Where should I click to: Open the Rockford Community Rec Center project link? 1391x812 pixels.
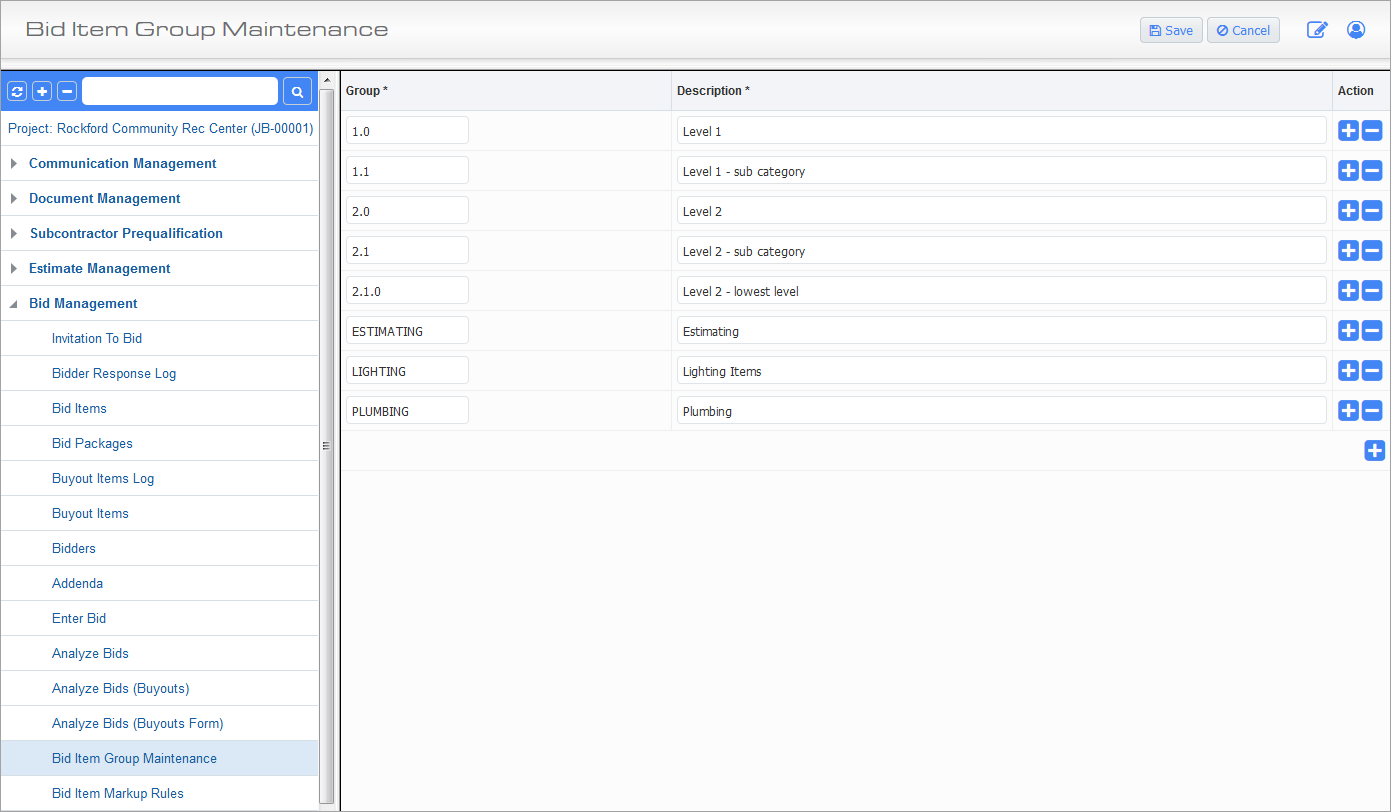[160, 129]
